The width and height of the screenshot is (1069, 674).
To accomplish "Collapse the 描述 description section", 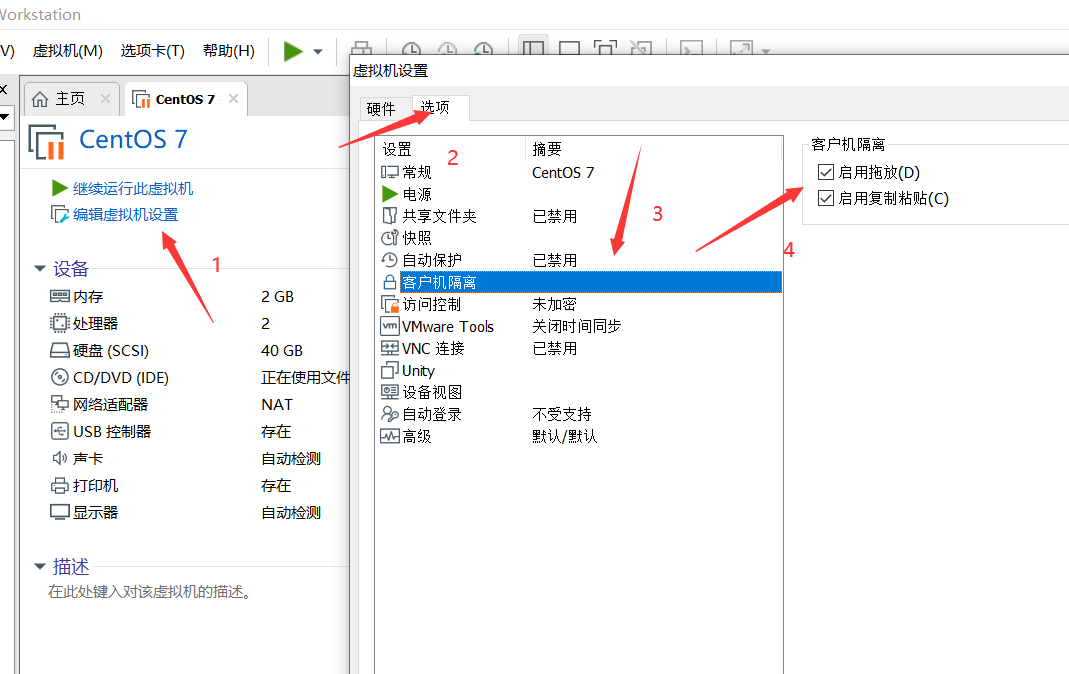I will 38,565.
